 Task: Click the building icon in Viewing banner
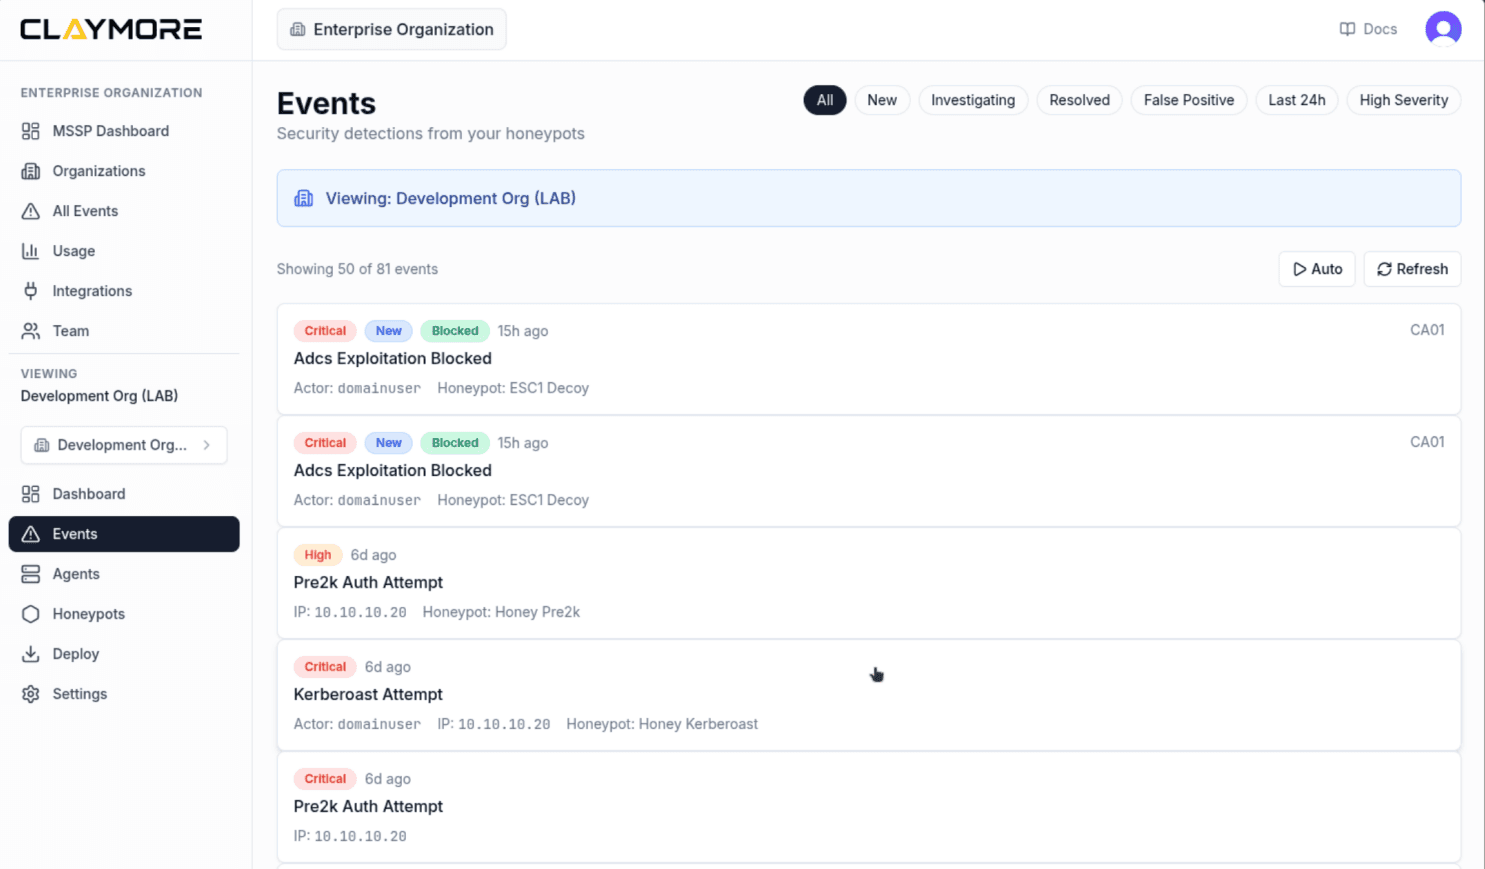pyautogui.click(x=303, y=198)
